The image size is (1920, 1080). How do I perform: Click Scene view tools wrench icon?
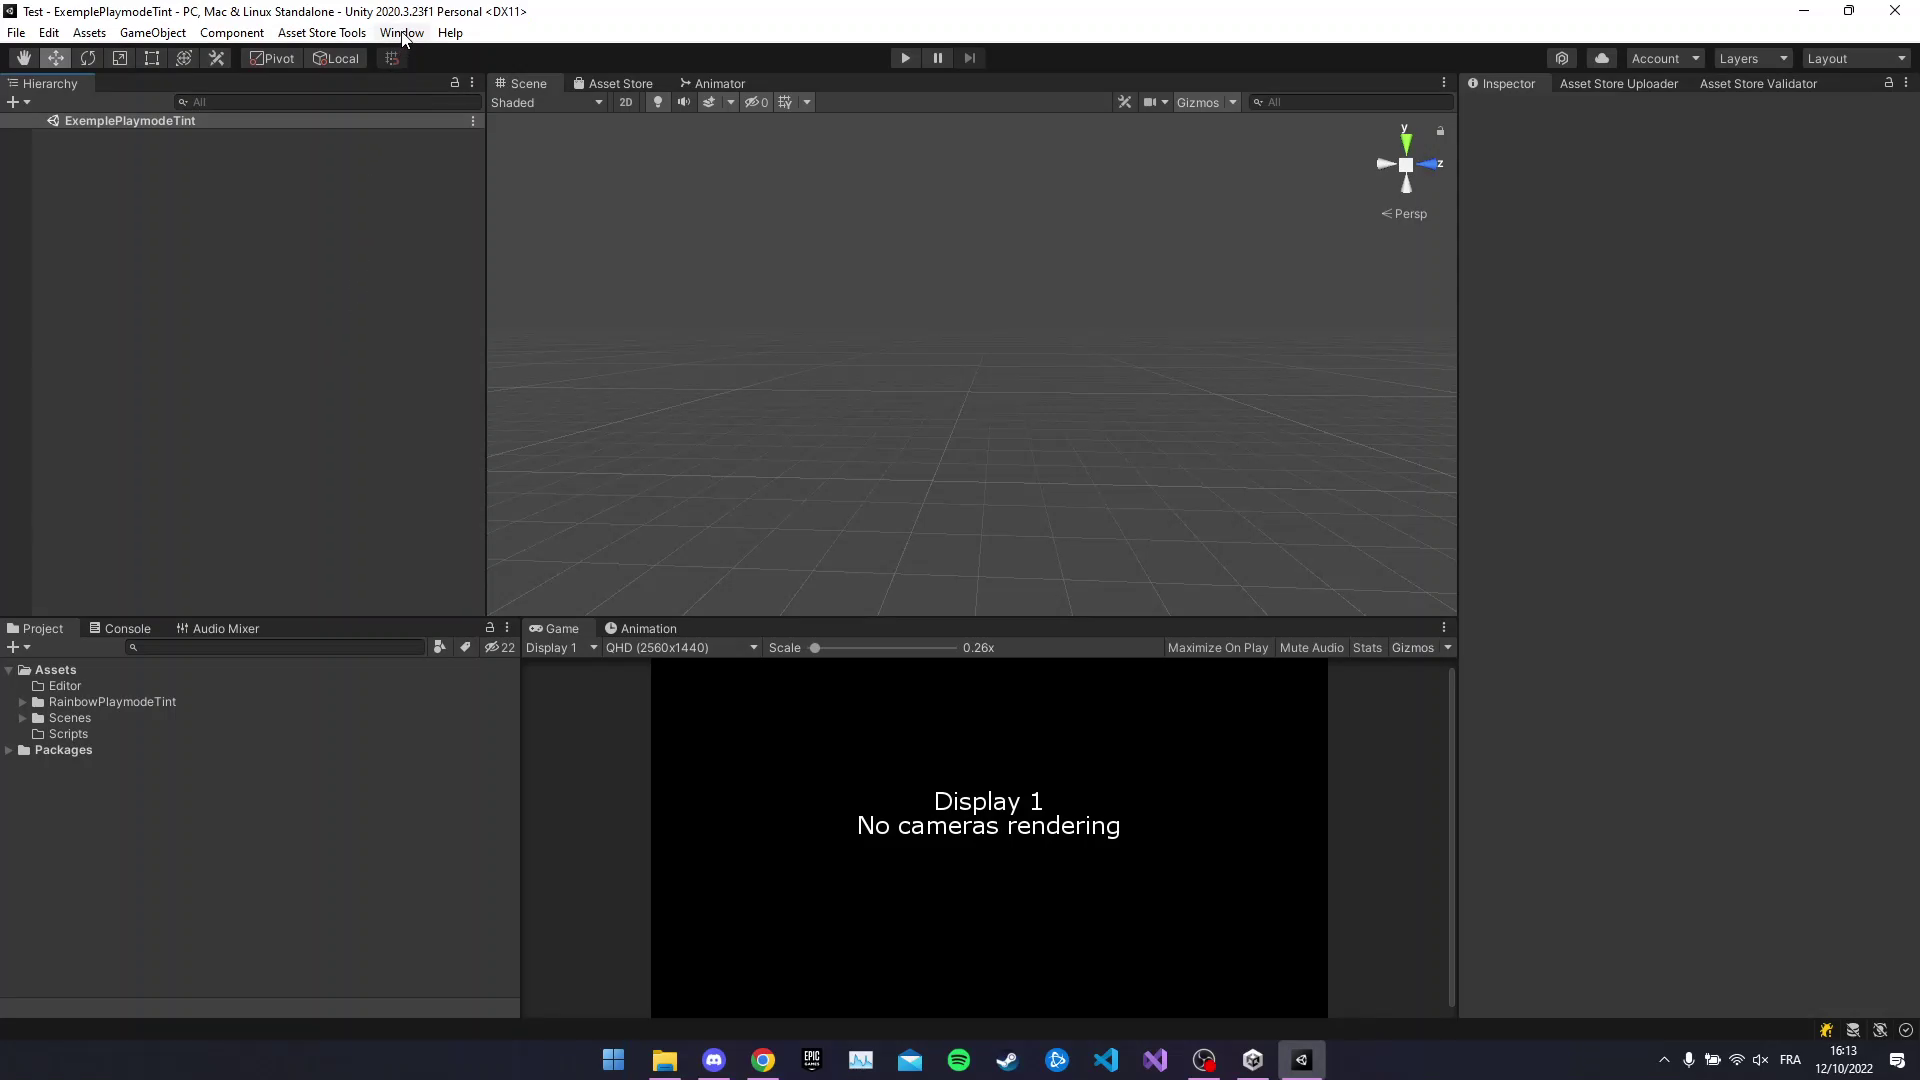(x=1125, y=102)
